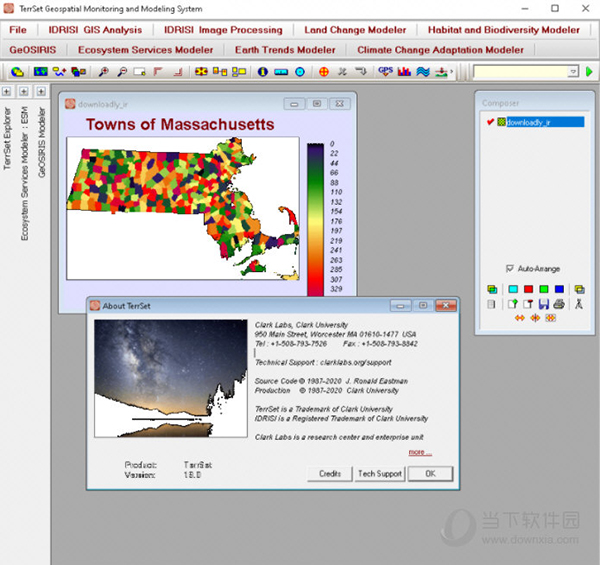Click the zoom in magnifier icon
Image resolution: width=600 pixels, height=565 pixels.
[x=105, y=72]
